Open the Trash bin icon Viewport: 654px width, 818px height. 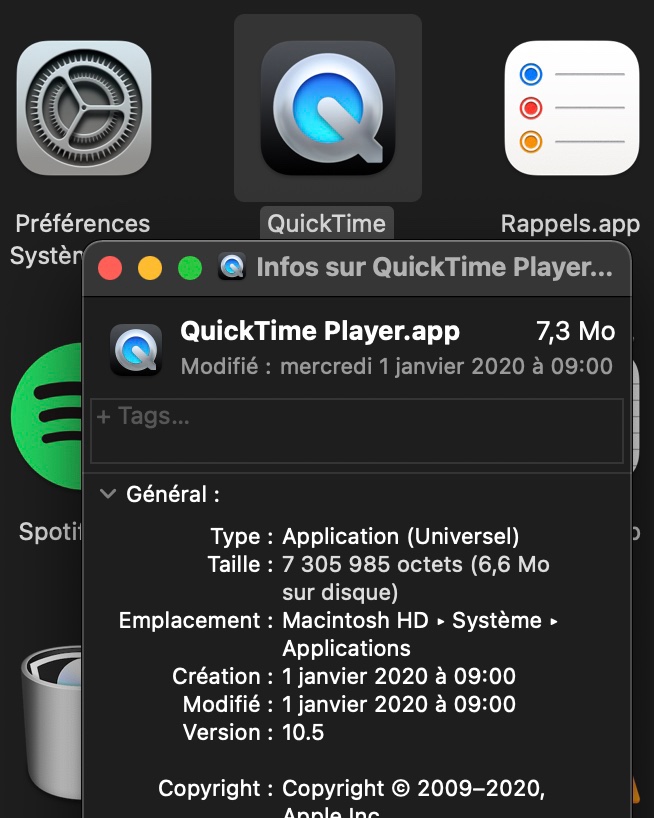pos(52,725)
